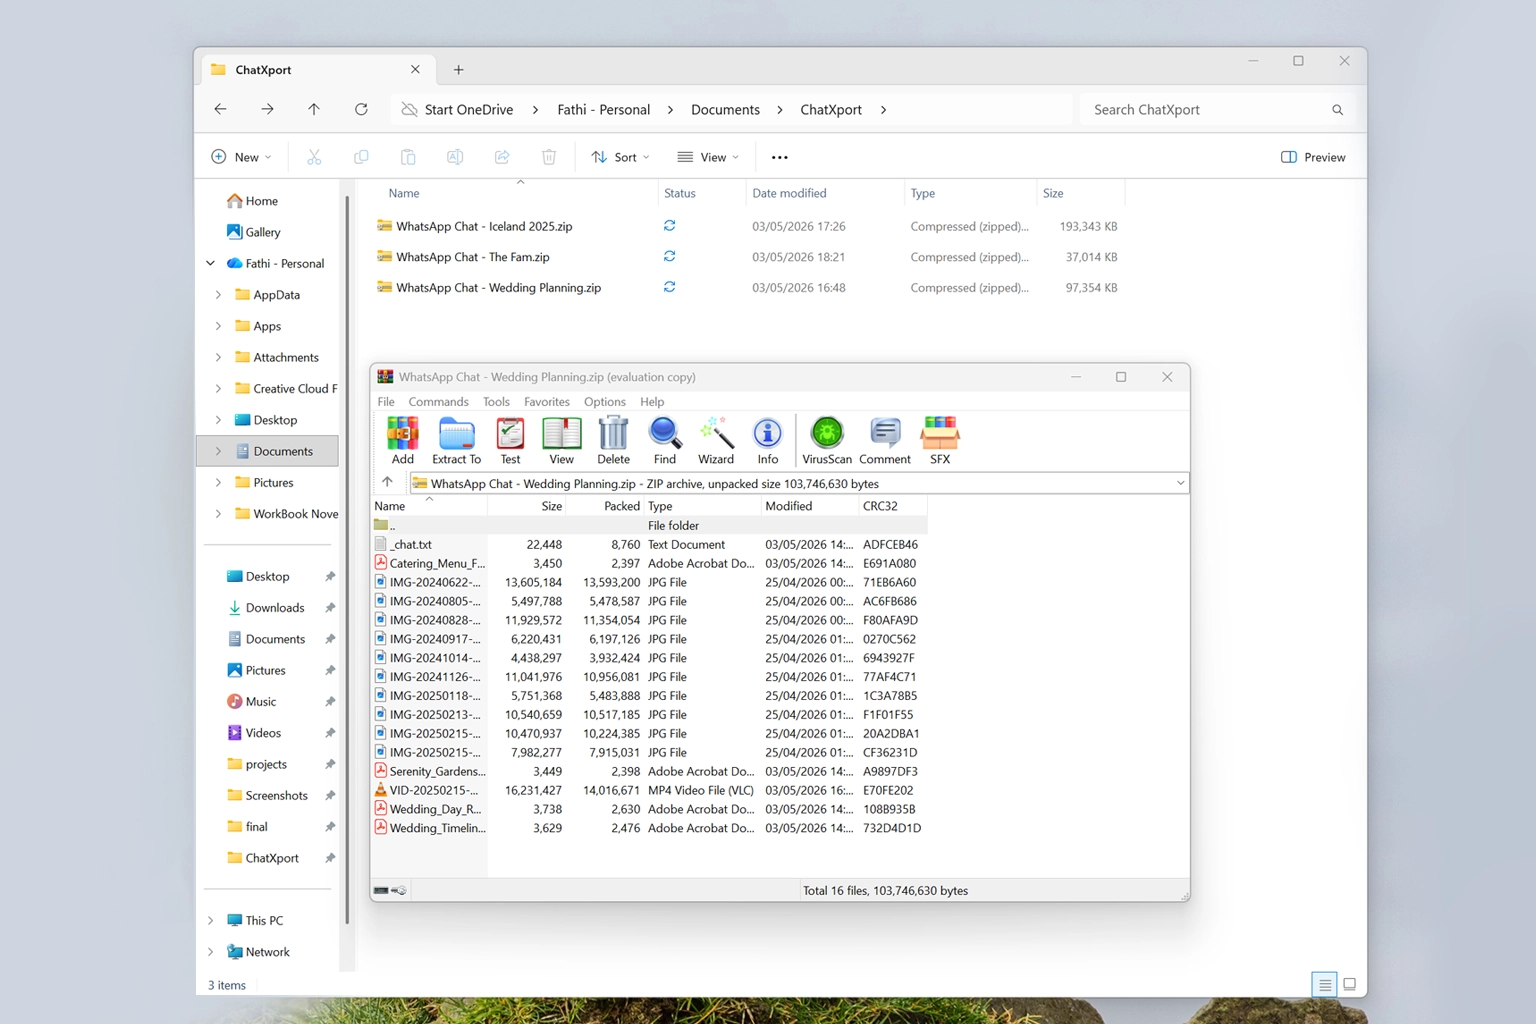The image size is (1536, 1024).
Task: Click Start OneDrive in address bar
Action: (468, 109)
